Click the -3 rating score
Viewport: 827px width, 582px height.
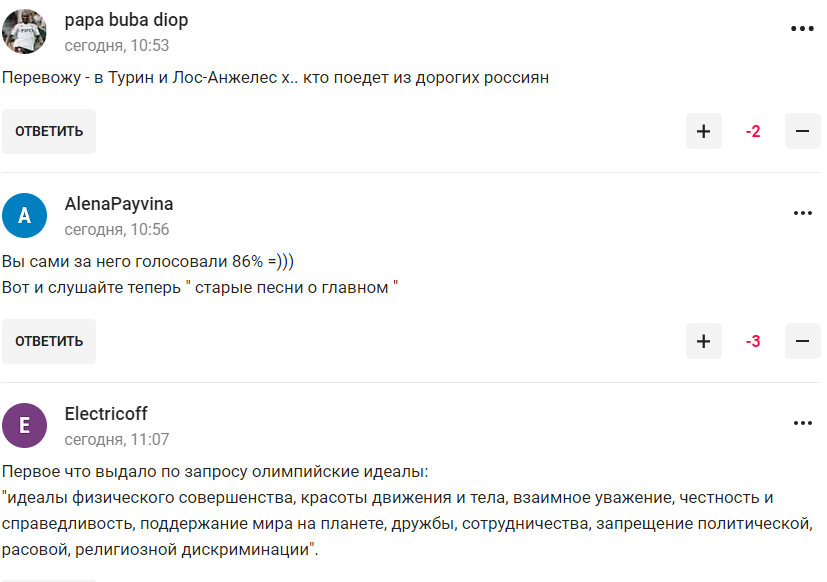pyautogui.click(x=753, y=341)
